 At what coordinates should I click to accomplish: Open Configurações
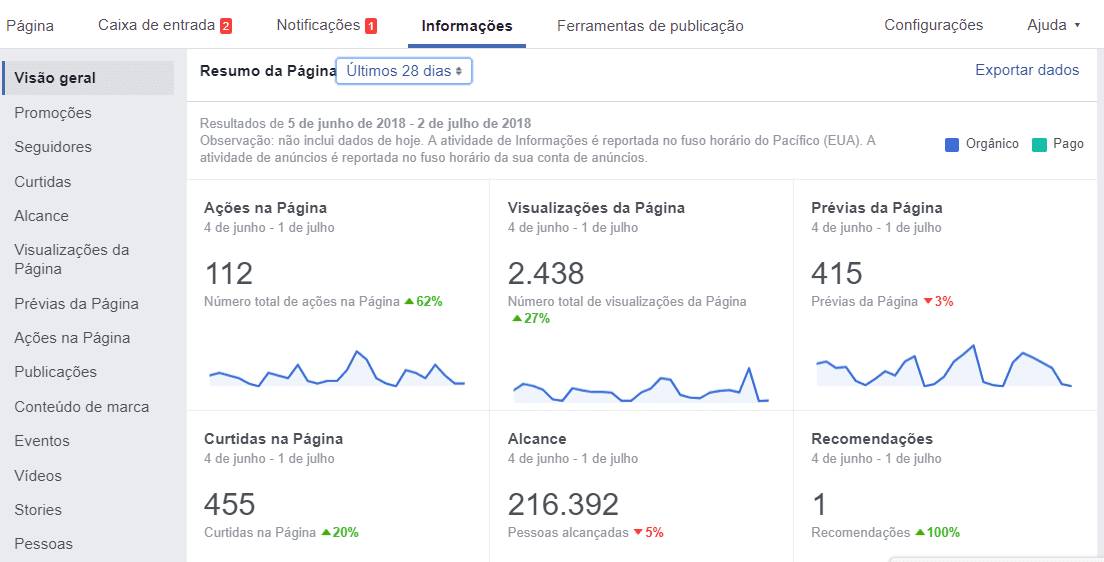tap(934, 25)
